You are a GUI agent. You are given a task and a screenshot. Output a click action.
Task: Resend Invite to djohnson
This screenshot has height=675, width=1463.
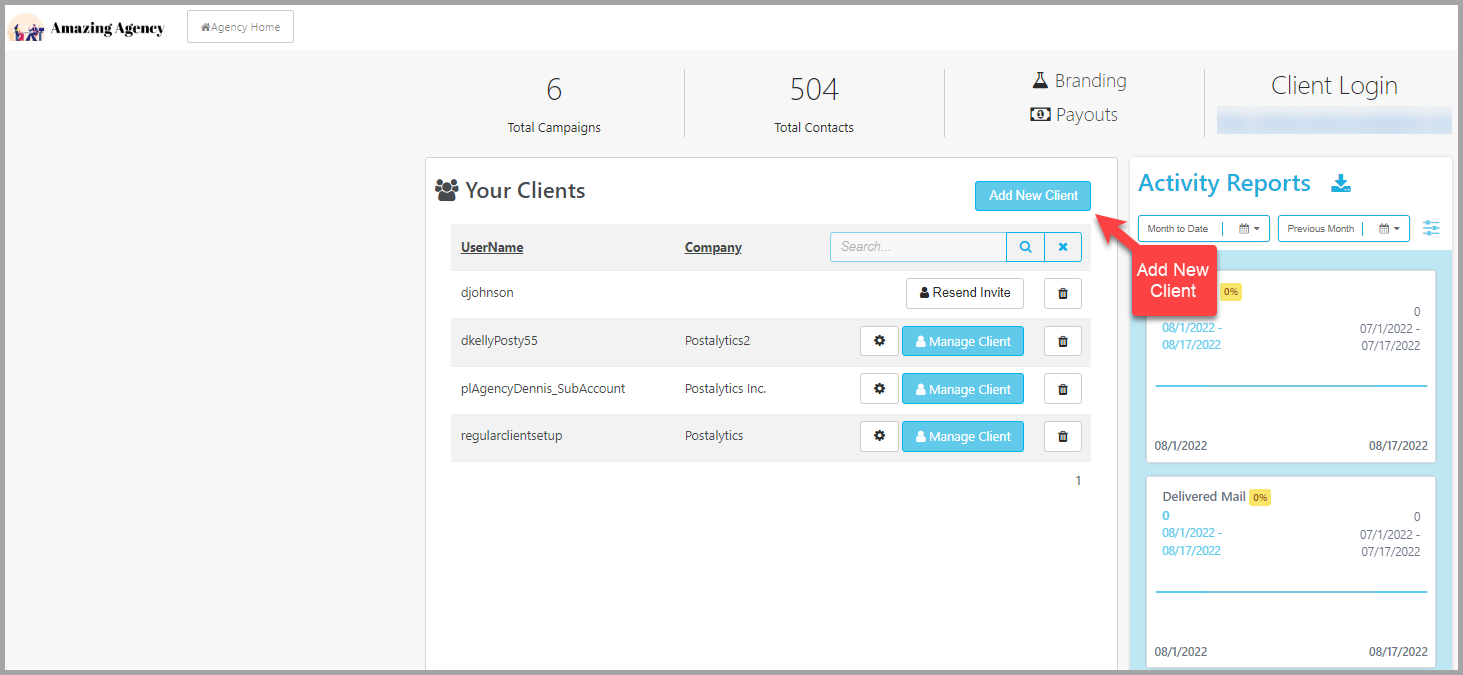pos(965,293)
